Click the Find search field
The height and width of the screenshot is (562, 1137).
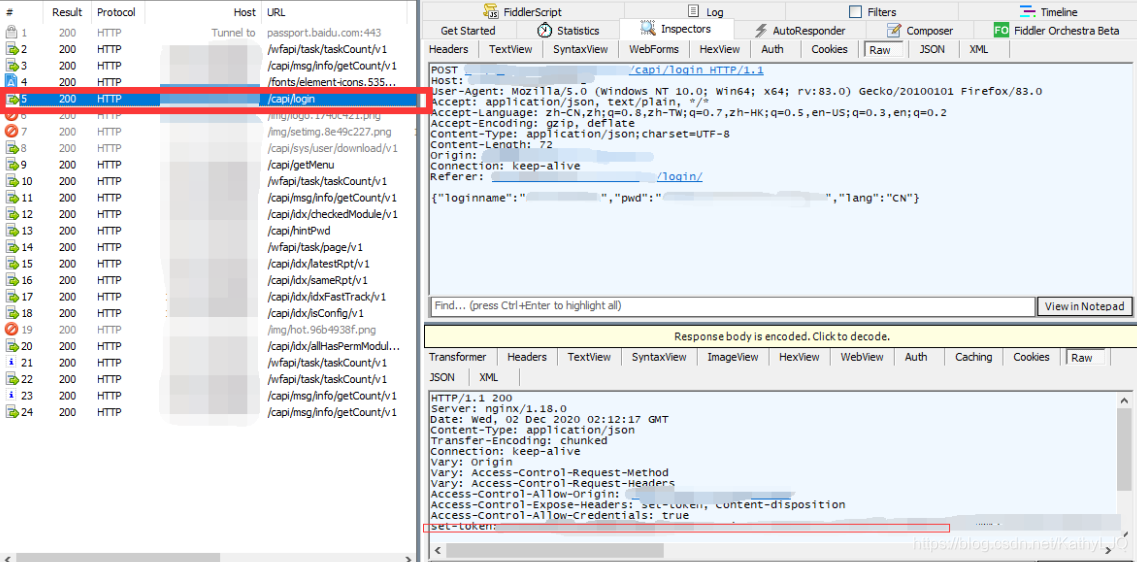coord(732,306)
